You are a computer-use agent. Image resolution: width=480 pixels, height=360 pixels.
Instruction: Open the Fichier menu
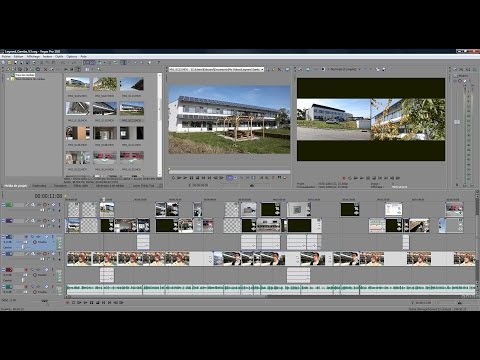6,56
